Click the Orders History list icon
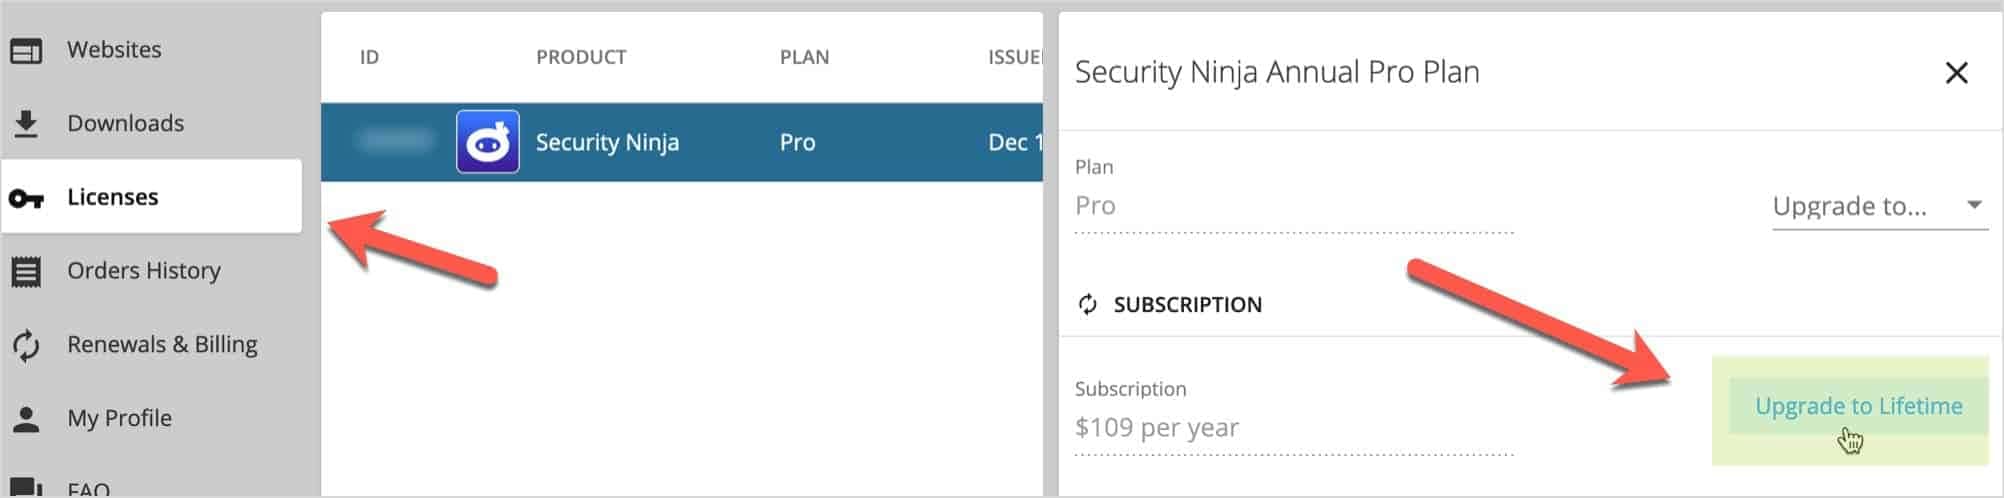The image size is (2004, 498). 26,271
